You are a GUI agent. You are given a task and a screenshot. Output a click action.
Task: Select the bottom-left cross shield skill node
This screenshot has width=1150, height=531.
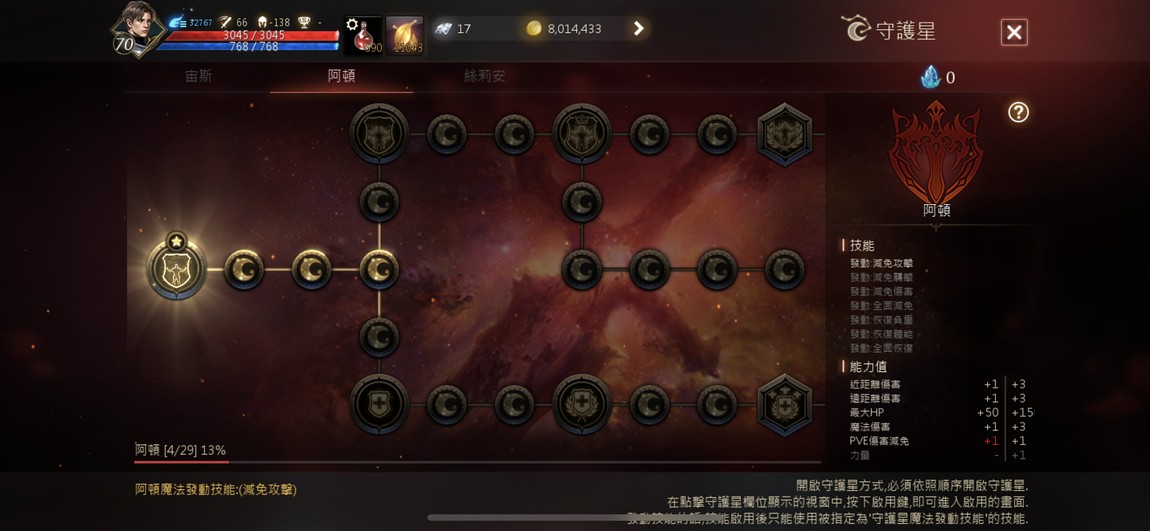(x=379, y=404)
